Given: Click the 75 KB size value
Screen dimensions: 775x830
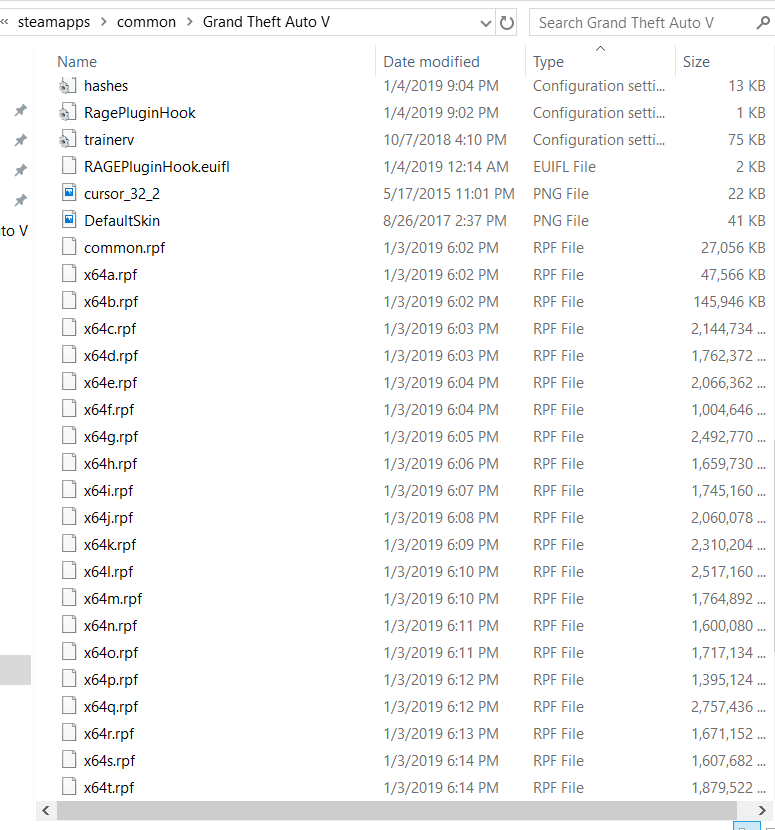Looking at the screenshot, I should point(747,140).
